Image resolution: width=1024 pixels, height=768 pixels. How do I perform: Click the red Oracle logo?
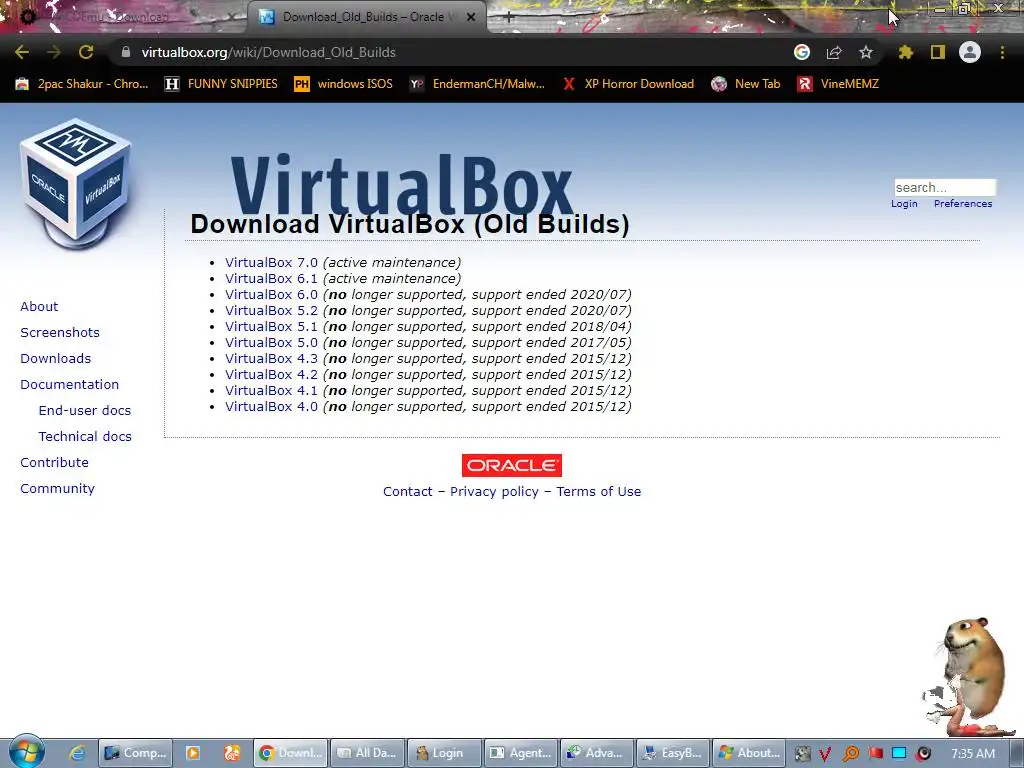click(512, 466)
